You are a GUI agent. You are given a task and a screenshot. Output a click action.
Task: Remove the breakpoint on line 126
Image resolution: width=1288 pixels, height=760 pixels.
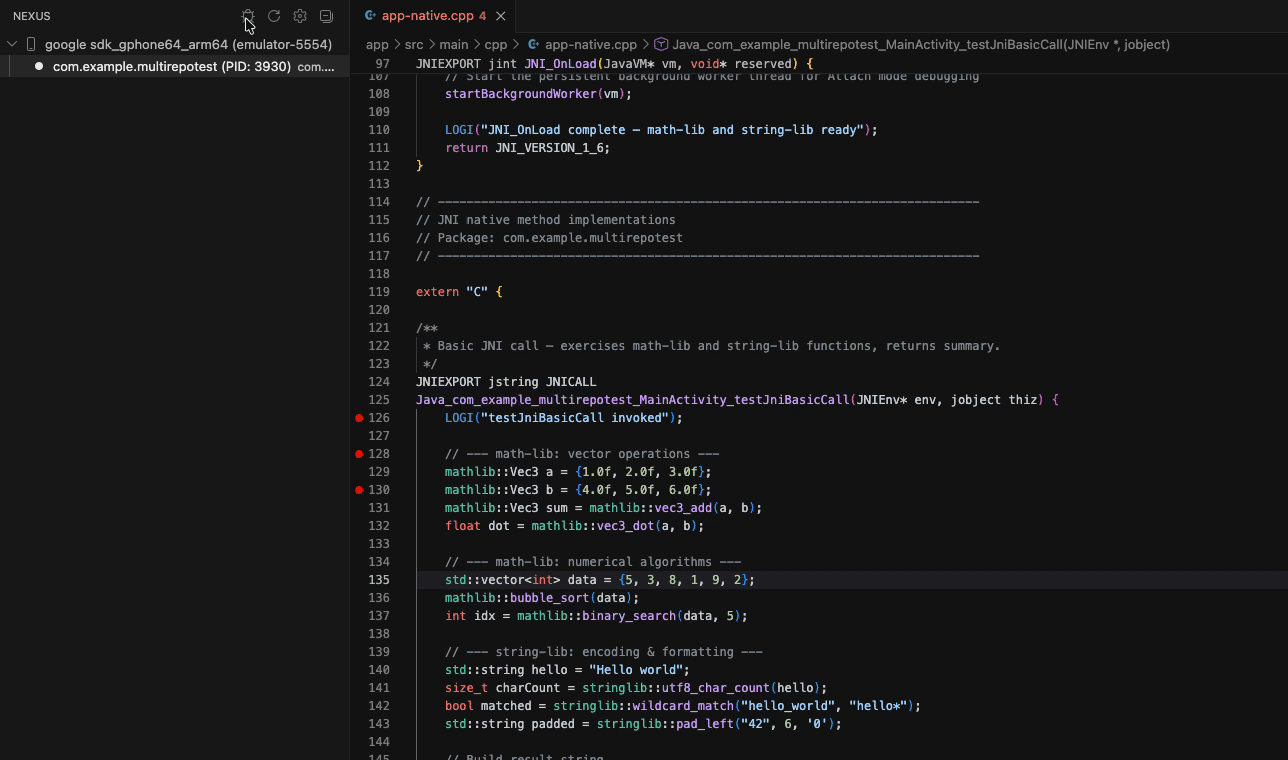point(360,418)
